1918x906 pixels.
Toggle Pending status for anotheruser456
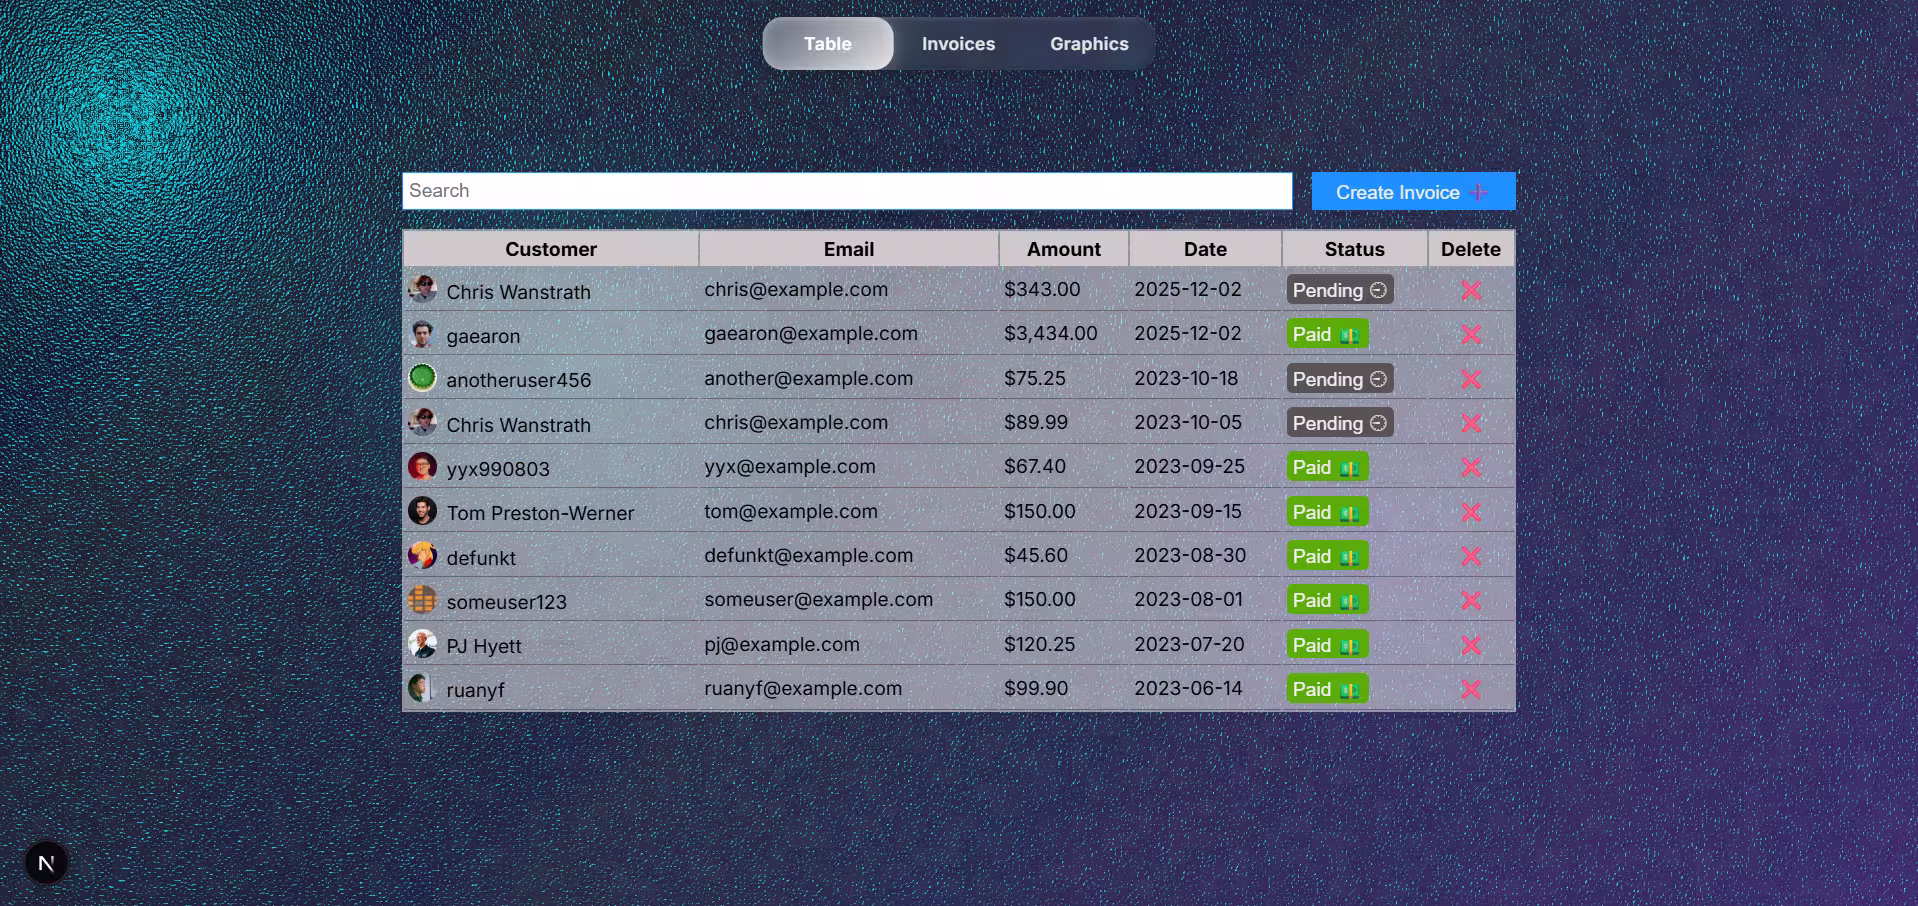(x=1339, y=379)
